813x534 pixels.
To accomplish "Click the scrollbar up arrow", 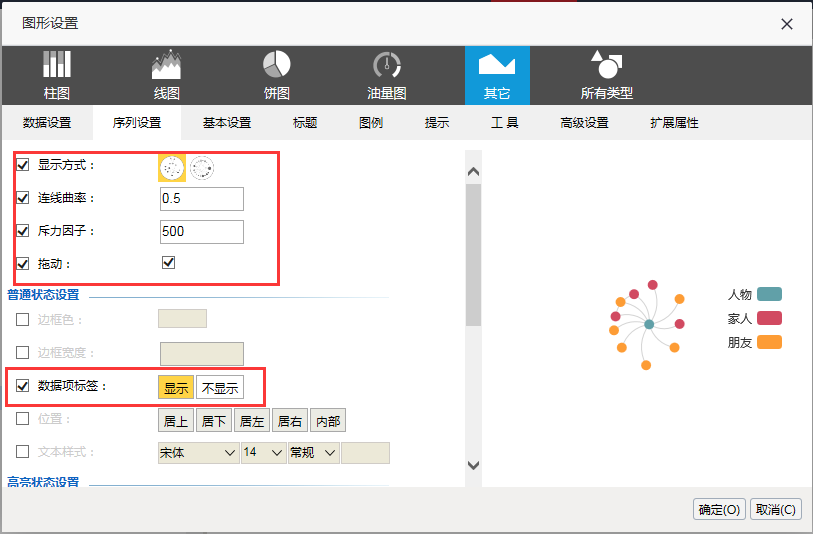I will 473,172.
